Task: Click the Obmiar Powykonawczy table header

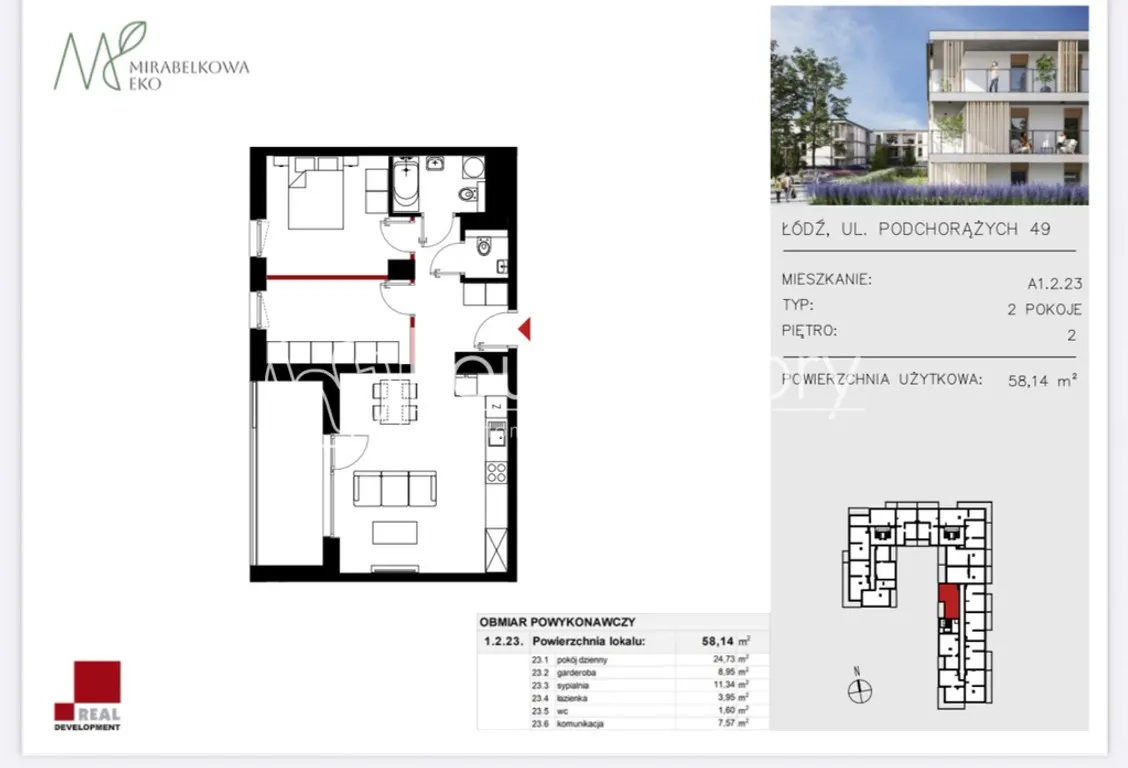Action: 558,622
